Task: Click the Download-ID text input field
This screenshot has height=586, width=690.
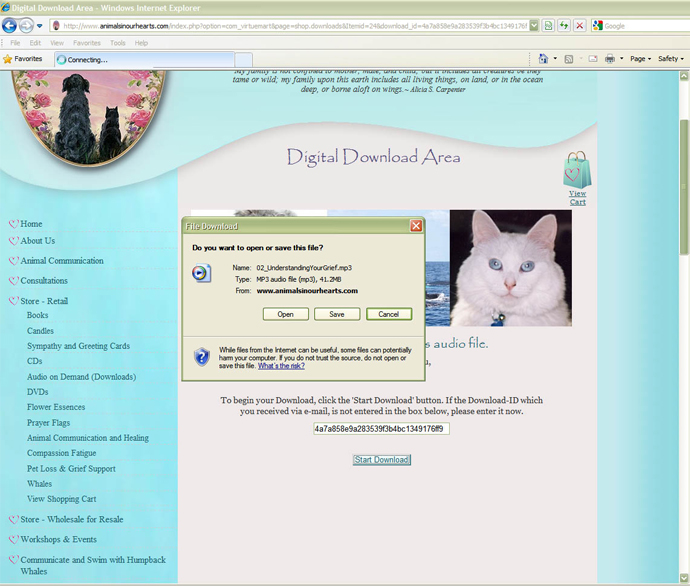Action: (x=381, y=428)
